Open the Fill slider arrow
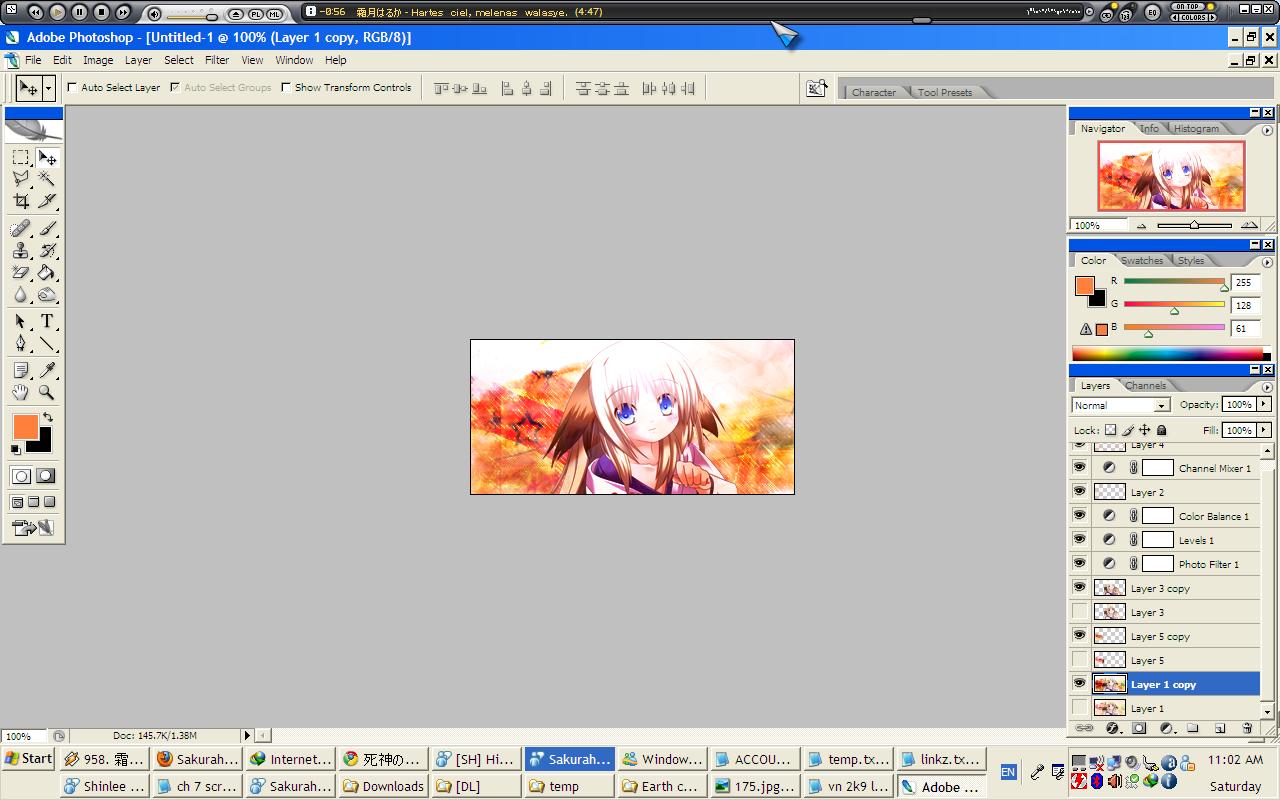Viewport: 1280px width, 800px height. click(1264, 429)
